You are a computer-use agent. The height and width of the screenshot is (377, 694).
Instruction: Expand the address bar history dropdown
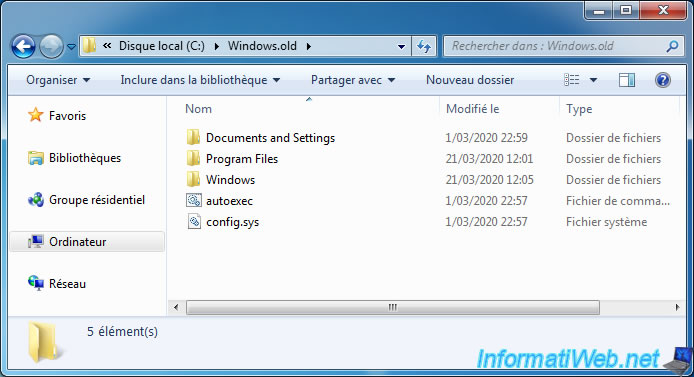(401, 46)
